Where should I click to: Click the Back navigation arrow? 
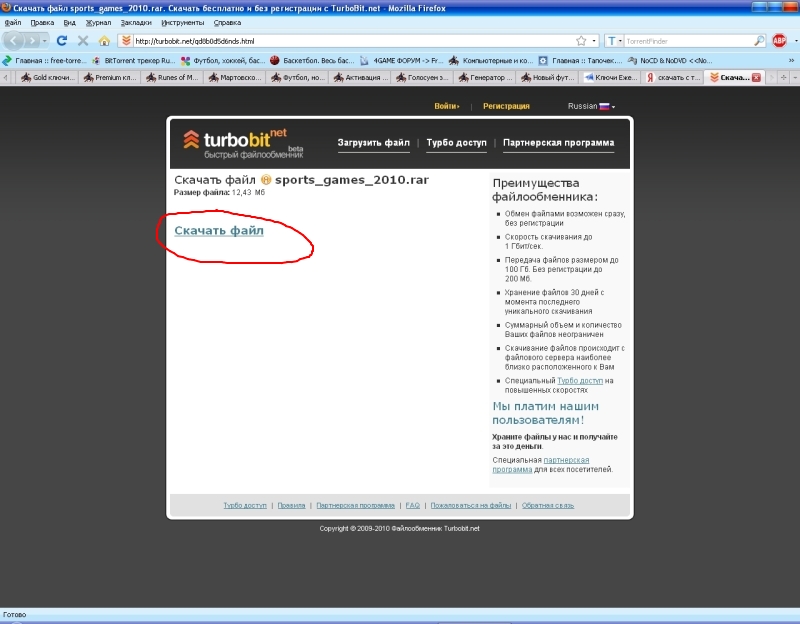(14, 41)
